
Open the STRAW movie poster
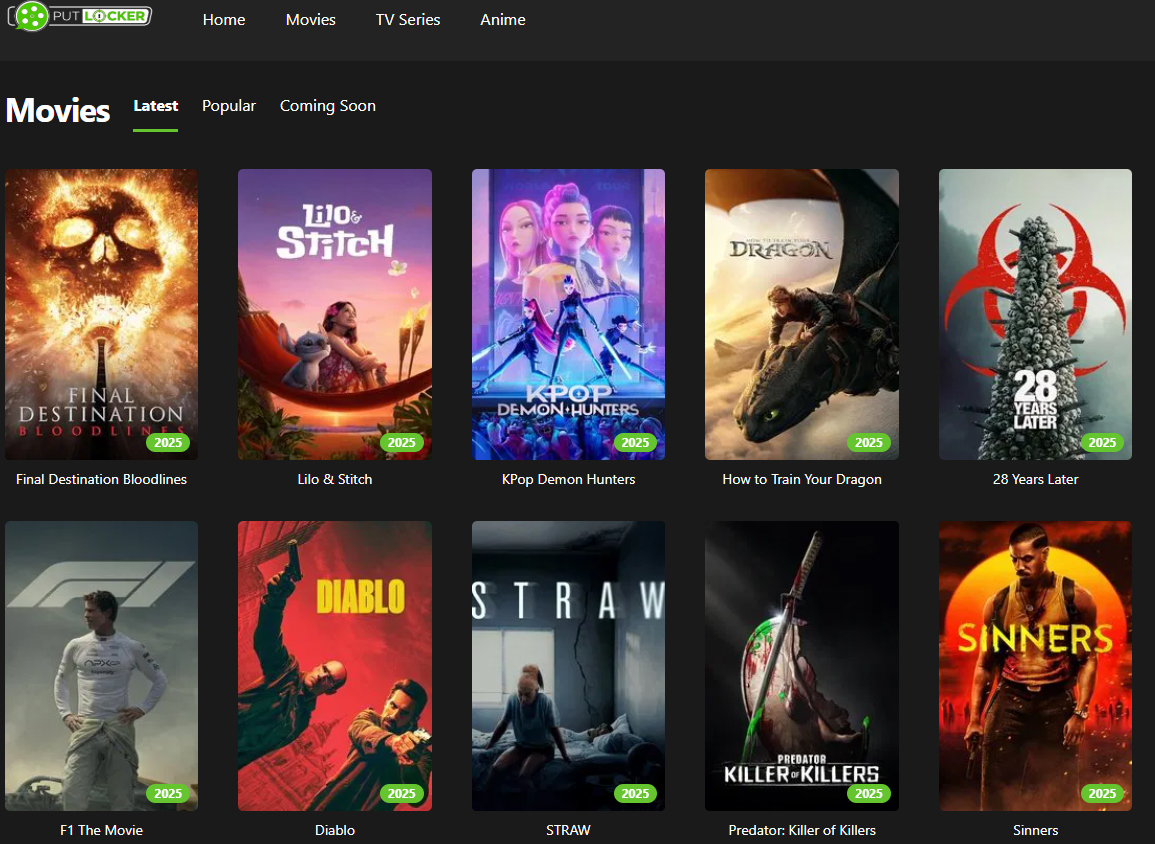569,666
